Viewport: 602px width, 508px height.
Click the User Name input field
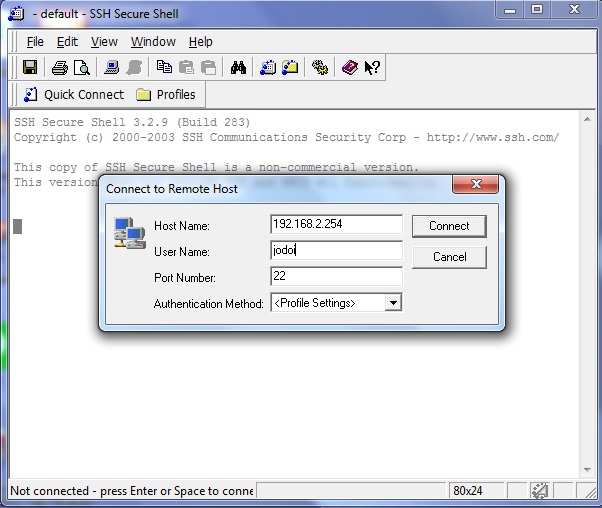point(336,250)
